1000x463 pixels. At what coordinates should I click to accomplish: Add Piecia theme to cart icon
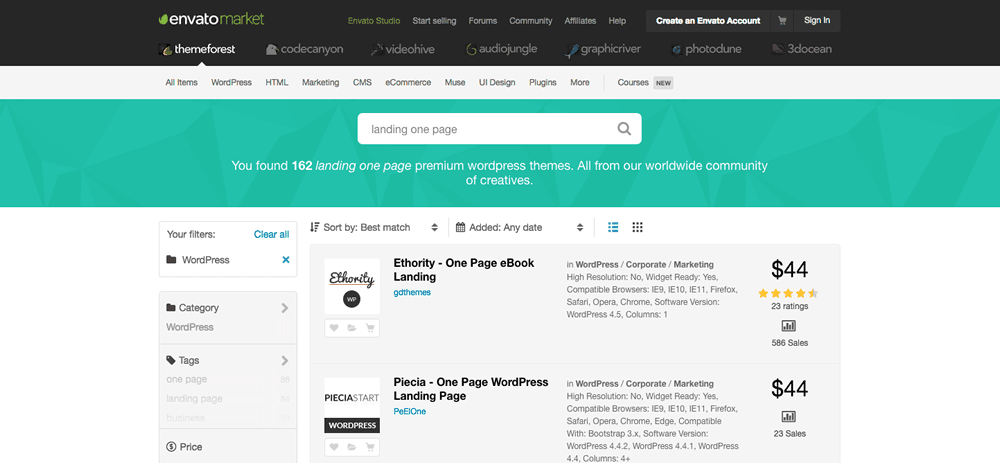370,447
